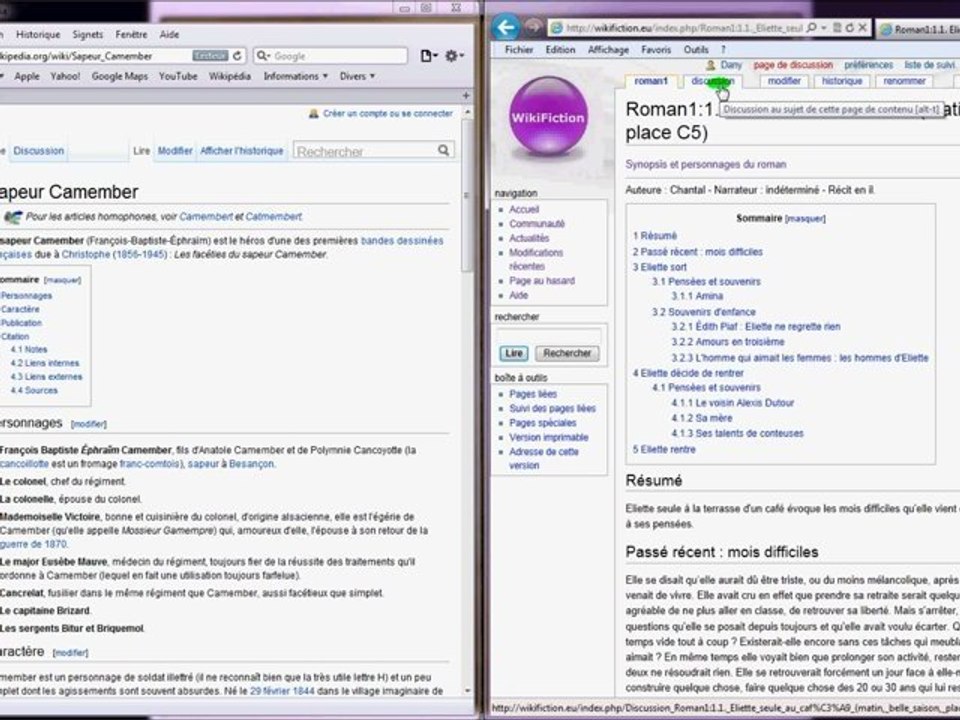Click the search magnifier in the Internet Explorer address bar

click(x=811, y=28)
